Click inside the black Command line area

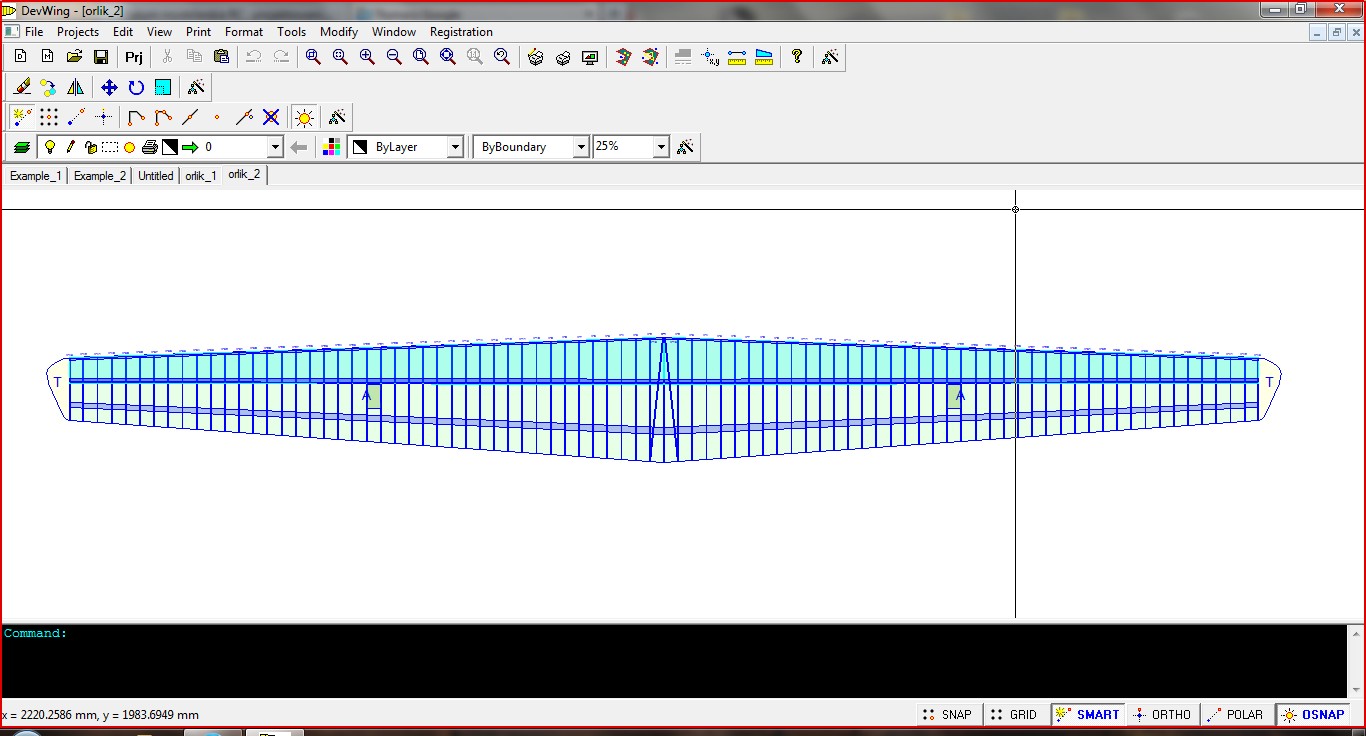[675, 661]
